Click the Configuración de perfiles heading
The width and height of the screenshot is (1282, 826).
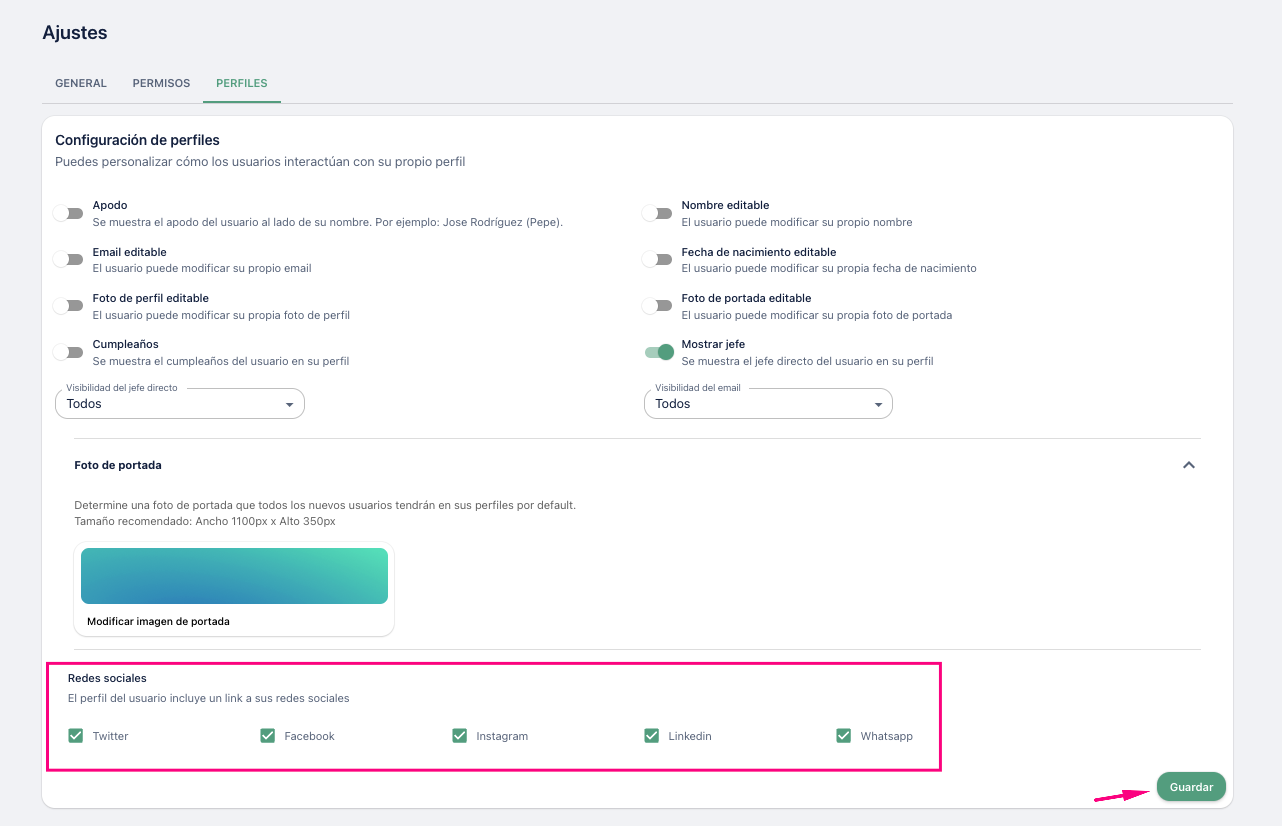(137, 140)
